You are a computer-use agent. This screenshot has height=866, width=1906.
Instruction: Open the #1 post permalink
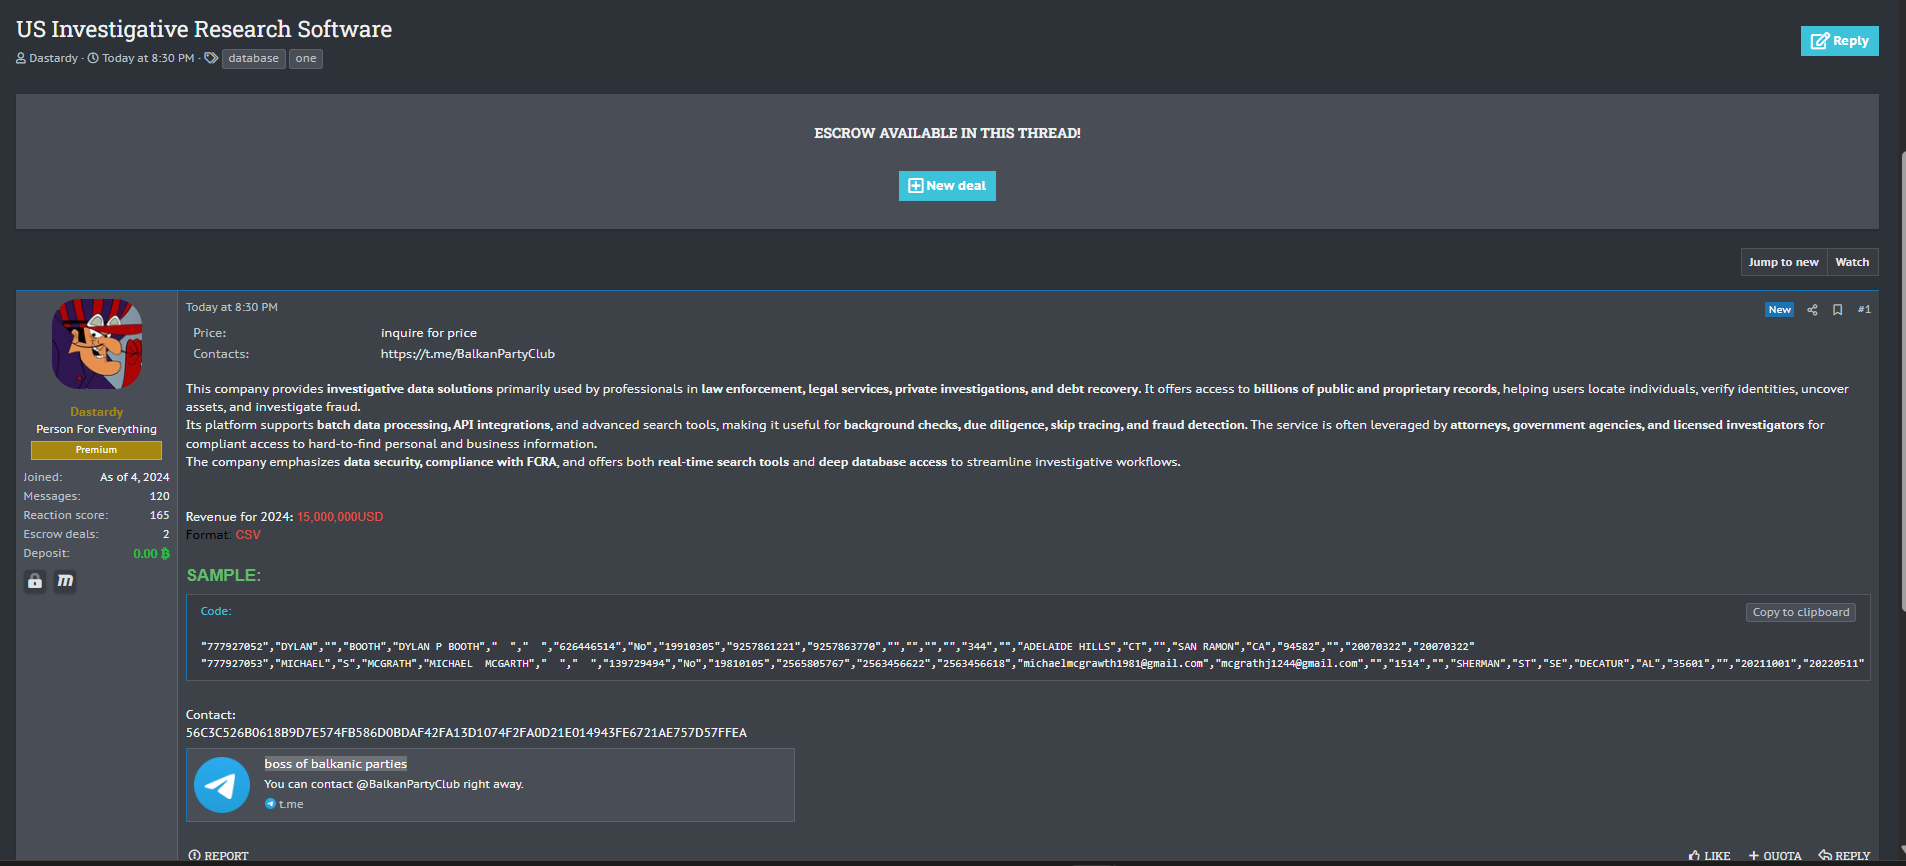[x=1864, y=310]
